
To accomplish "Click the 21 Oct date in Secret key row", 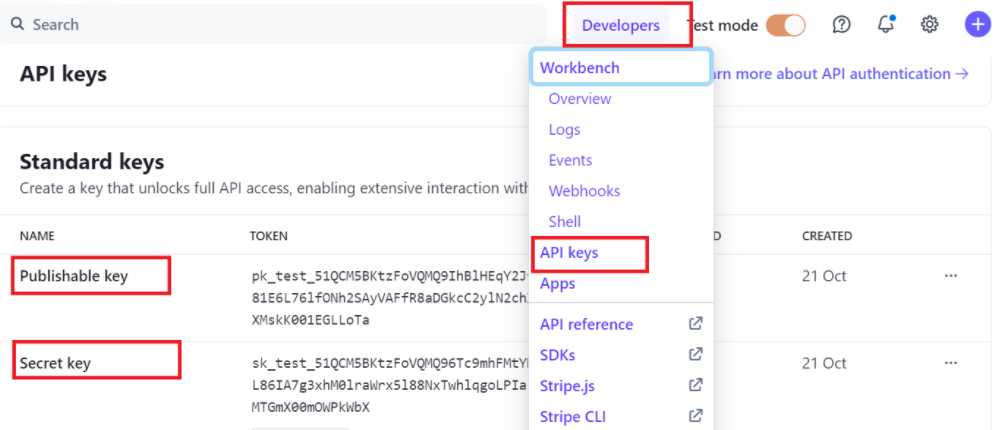I will 824,363.
